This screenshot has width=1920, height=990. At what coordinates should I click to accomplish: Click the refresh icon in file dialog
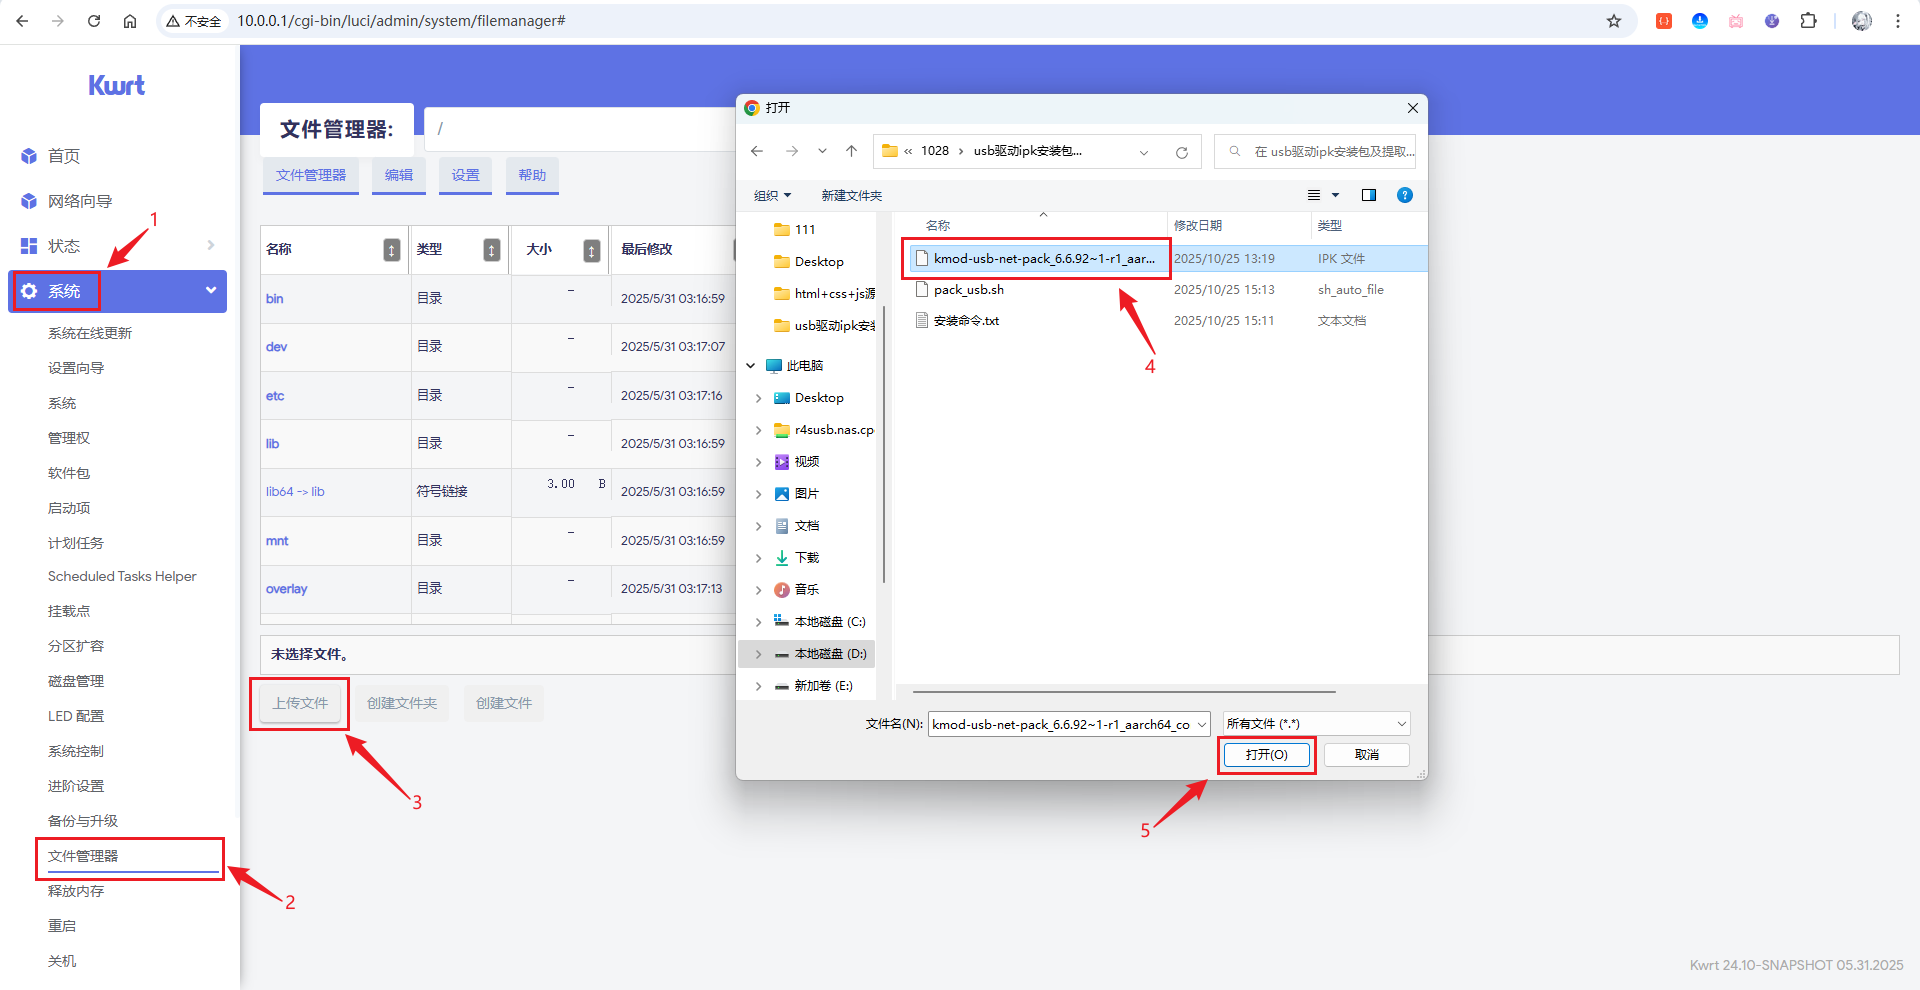coord(1181,152)
